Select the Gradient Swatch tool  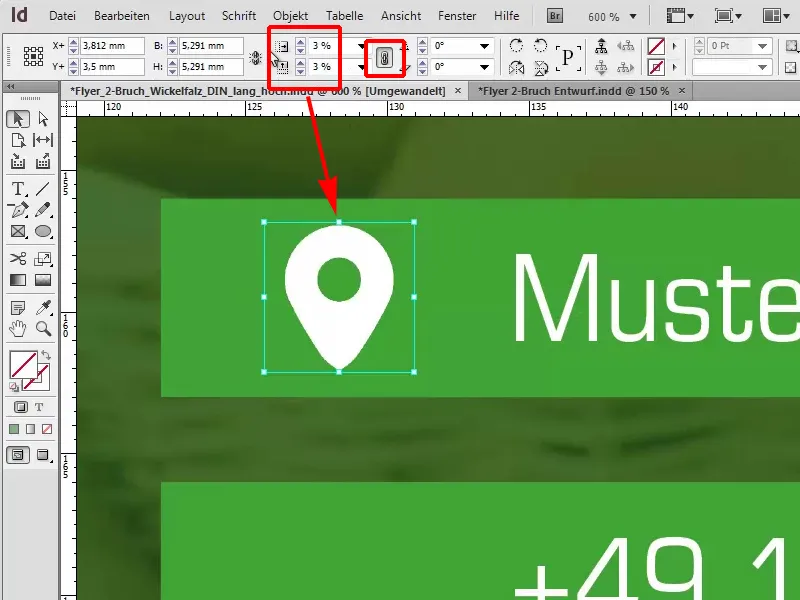tap(18, 280)
